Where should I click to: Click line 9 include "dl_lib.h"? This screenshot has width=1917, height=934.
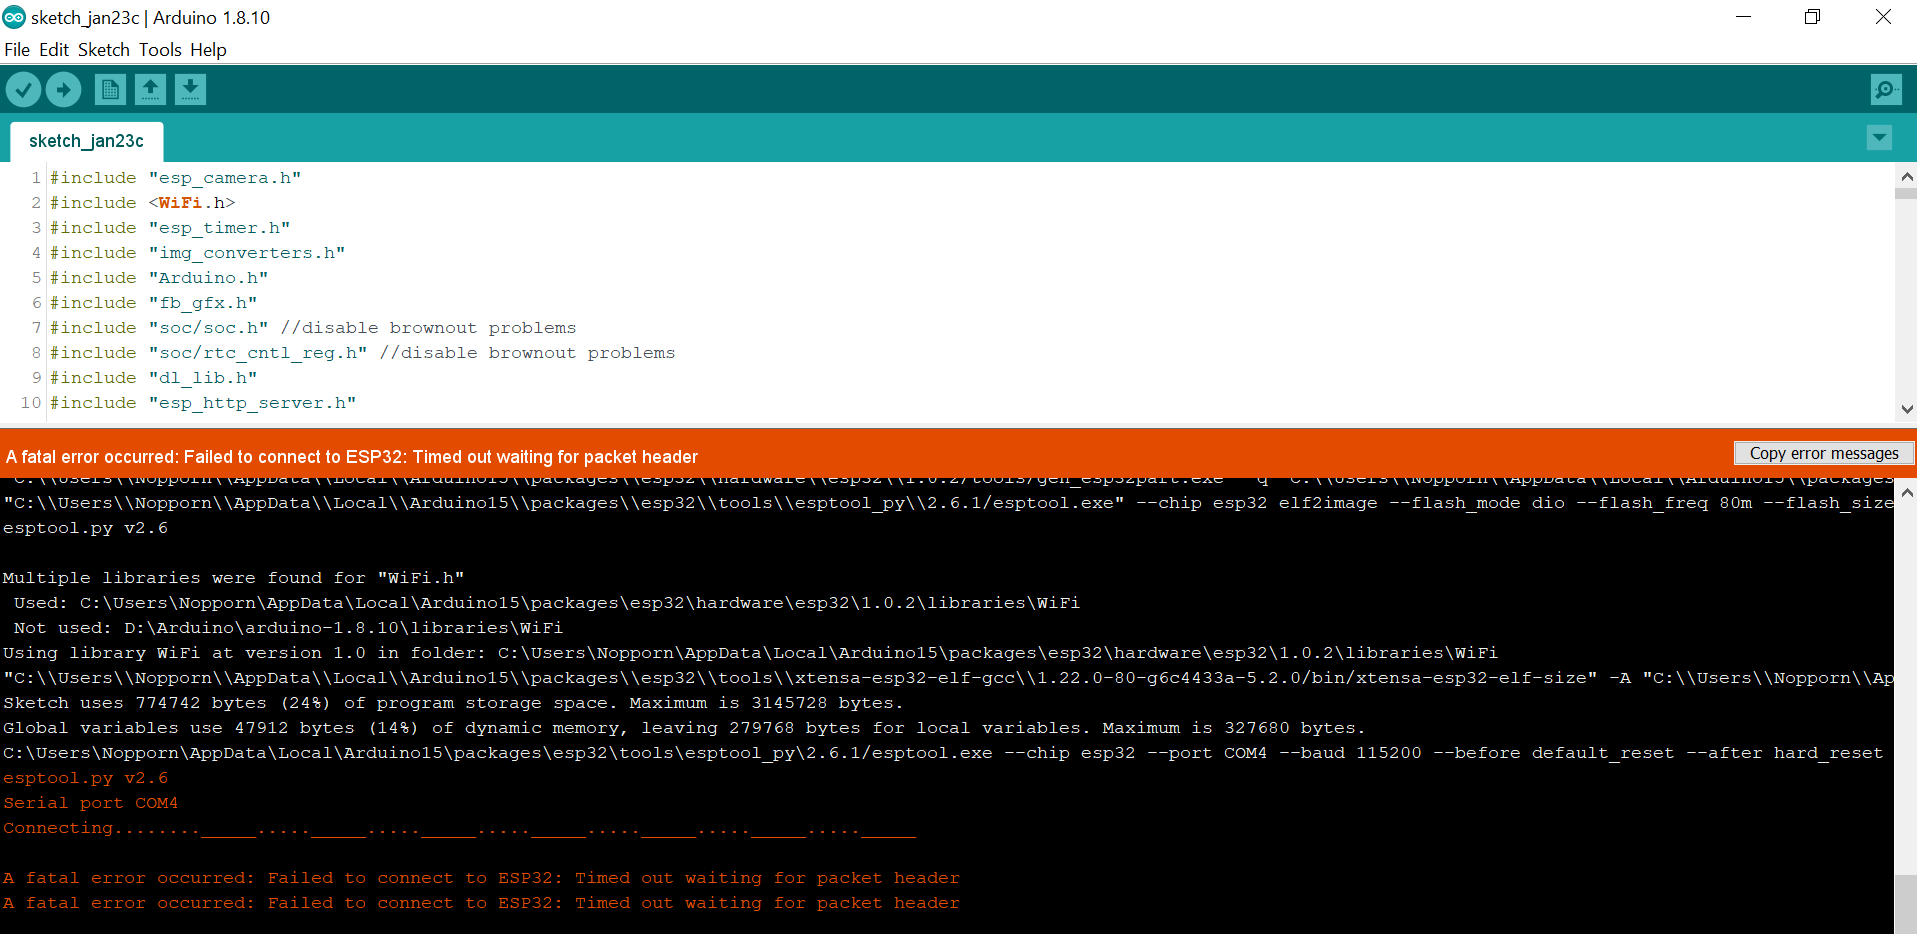point(154,378)
